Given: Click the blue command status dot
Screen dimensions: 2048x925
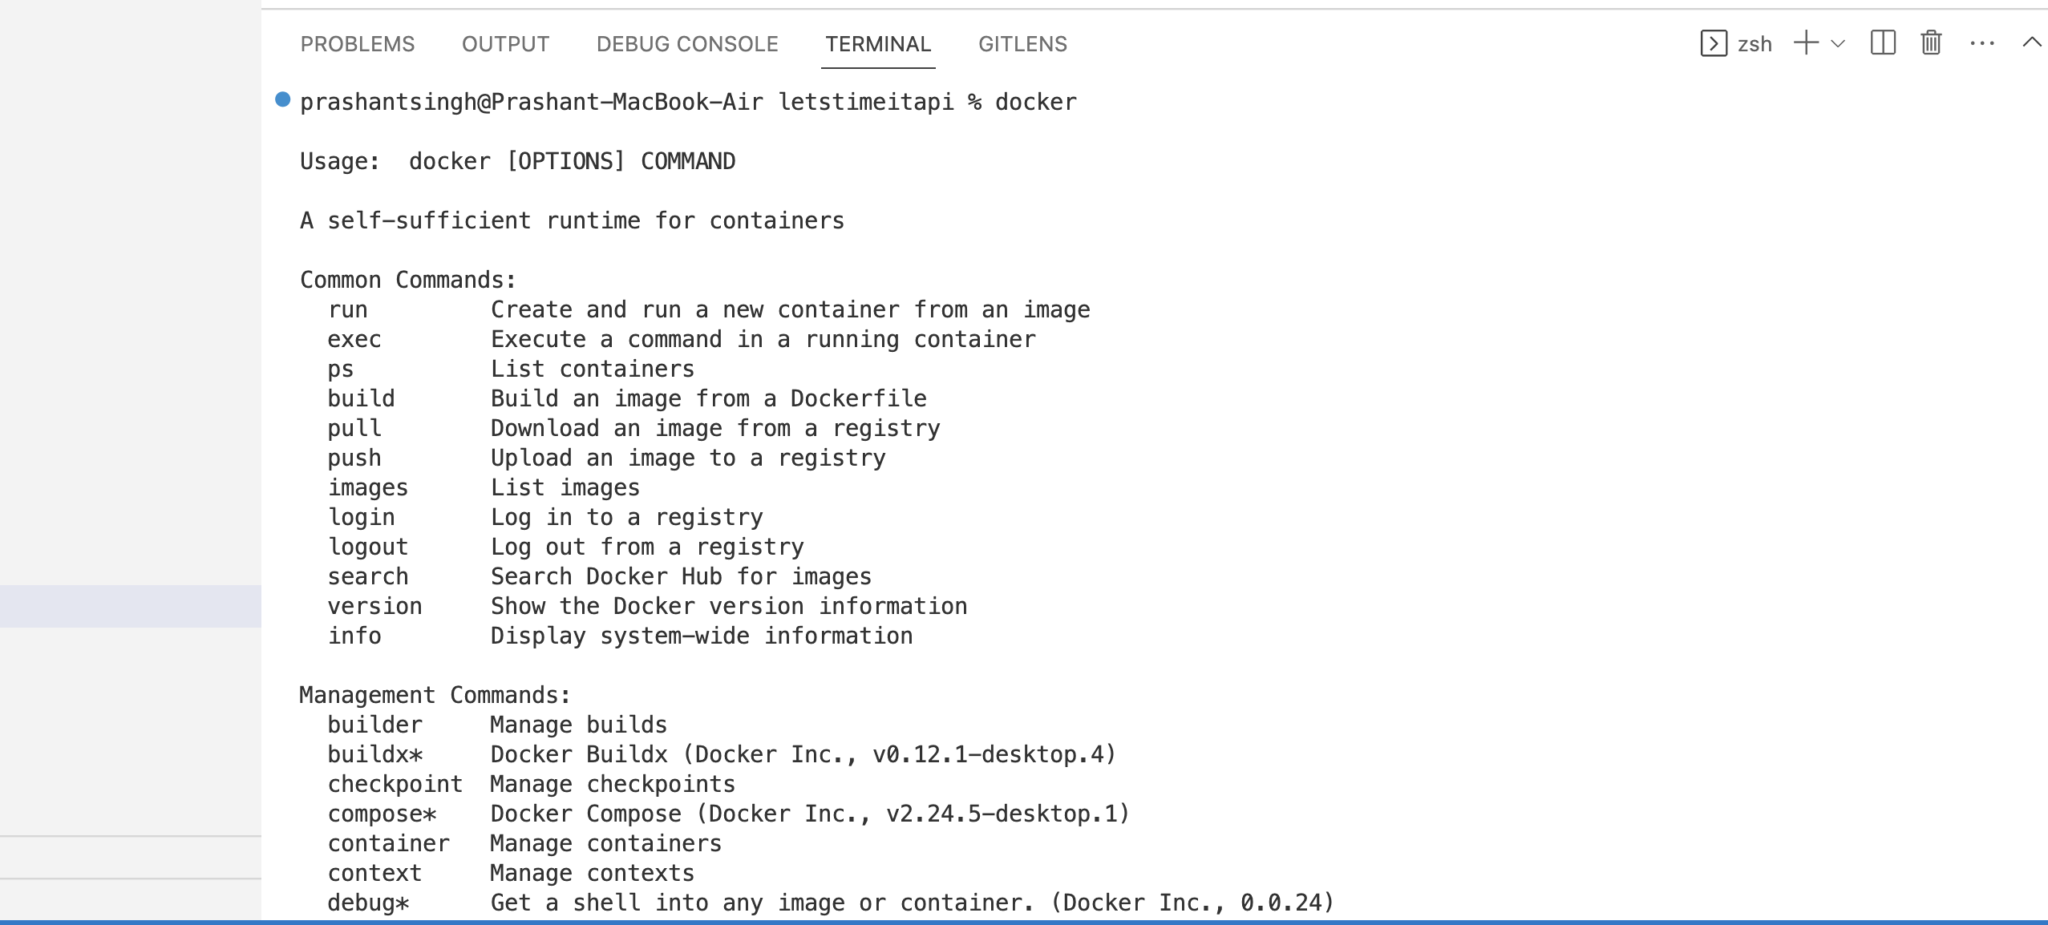Looking at the screenshot, I should click(x=283, y=99).
